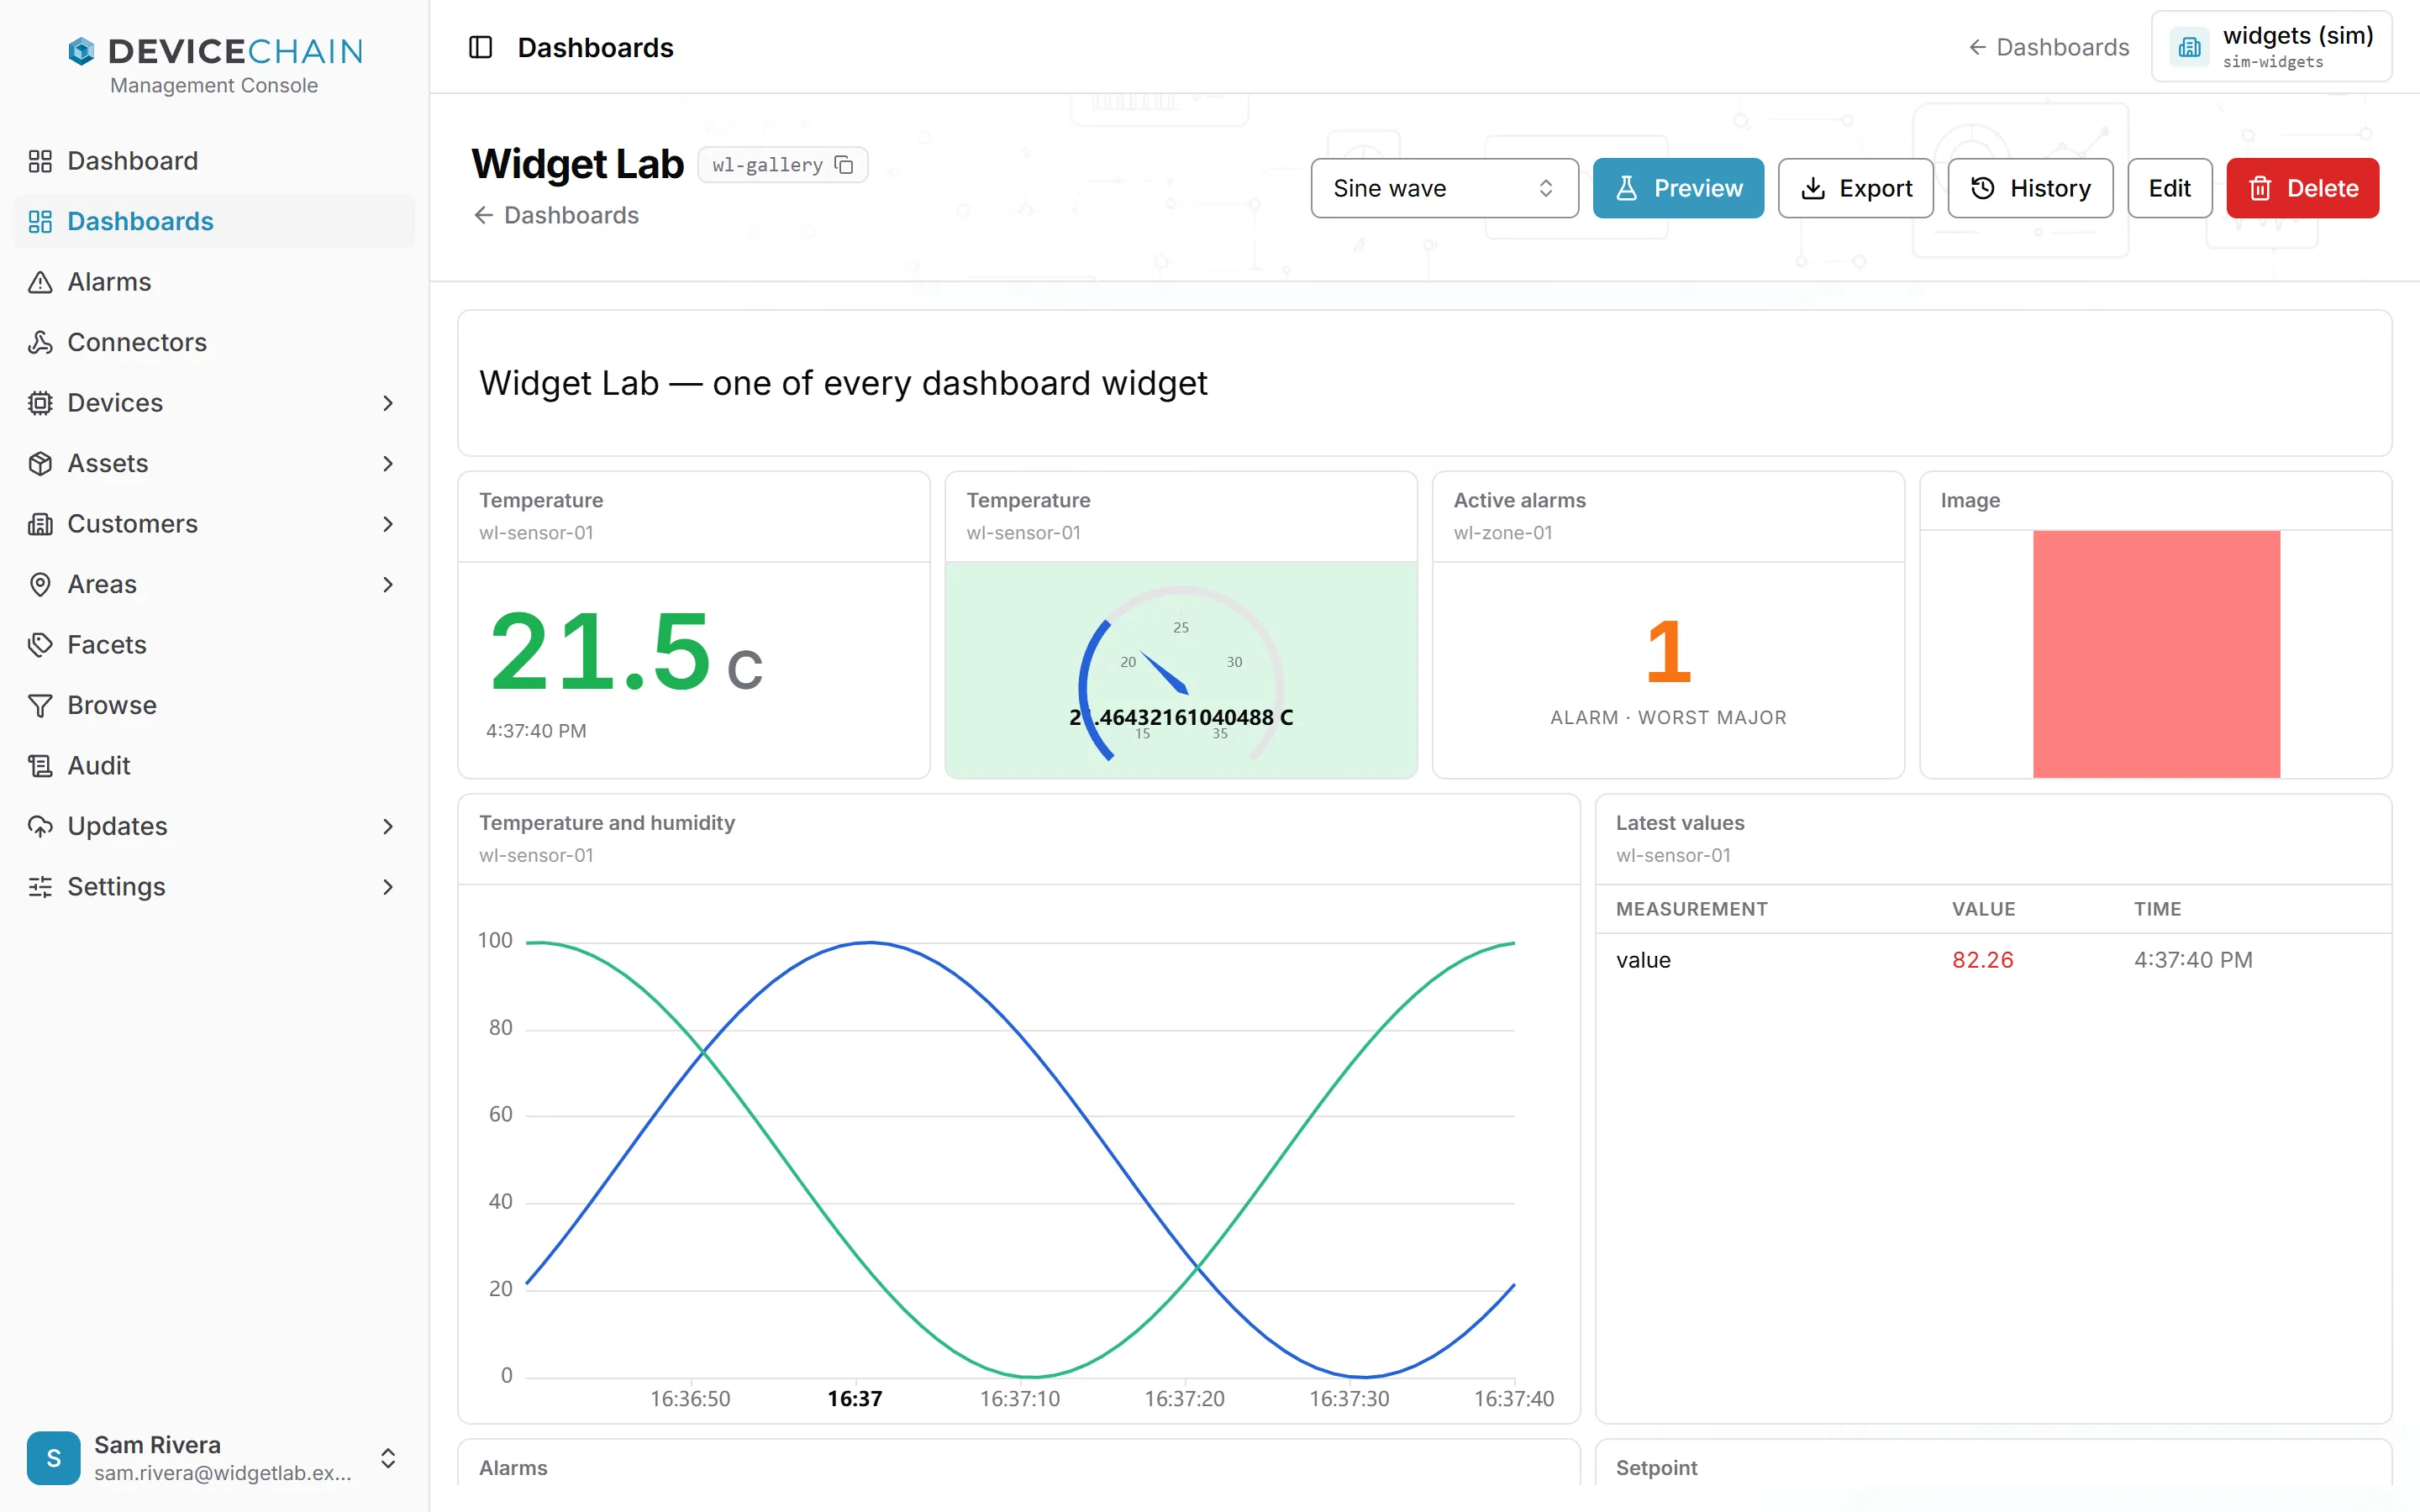
Task: Click the Updates cloud icon
Action: pos(40,826)
